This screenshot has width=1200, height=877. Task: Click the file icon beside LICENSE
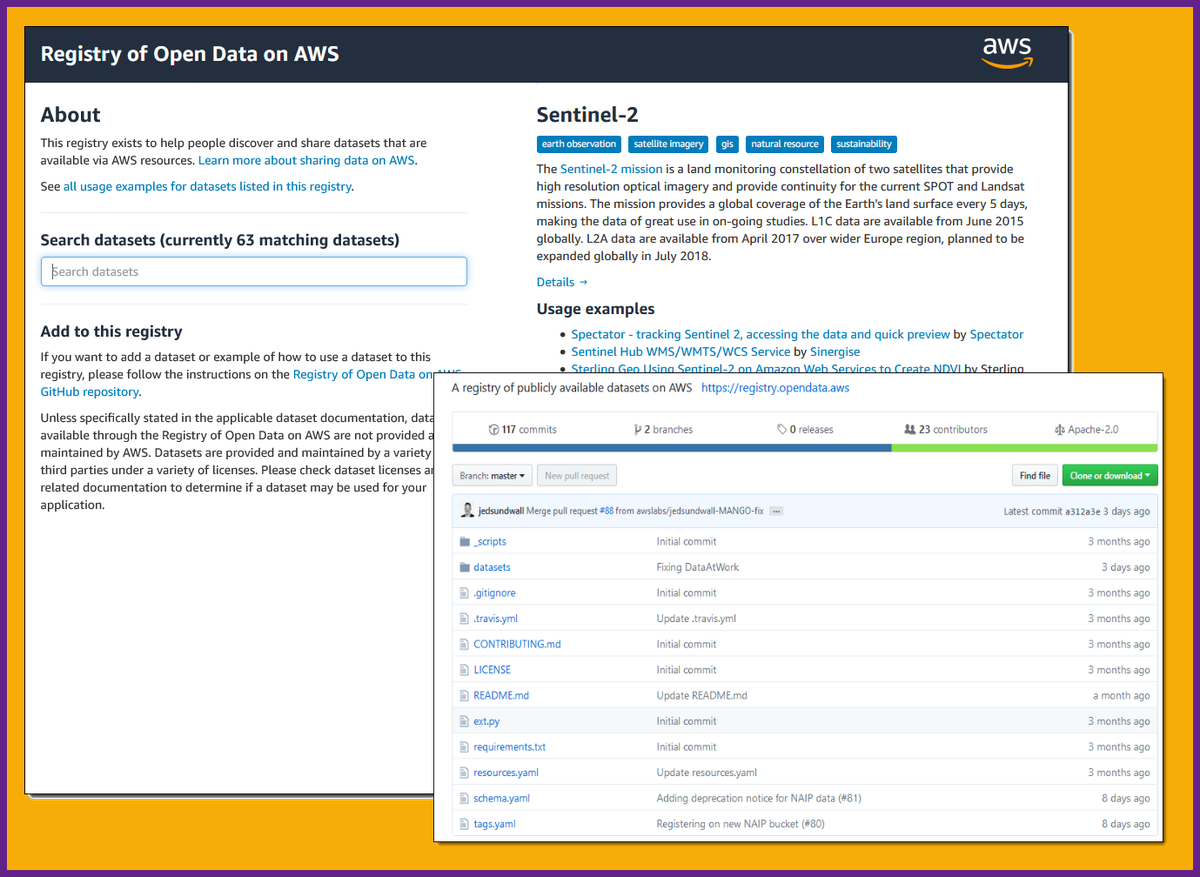[x=464, y=670]
